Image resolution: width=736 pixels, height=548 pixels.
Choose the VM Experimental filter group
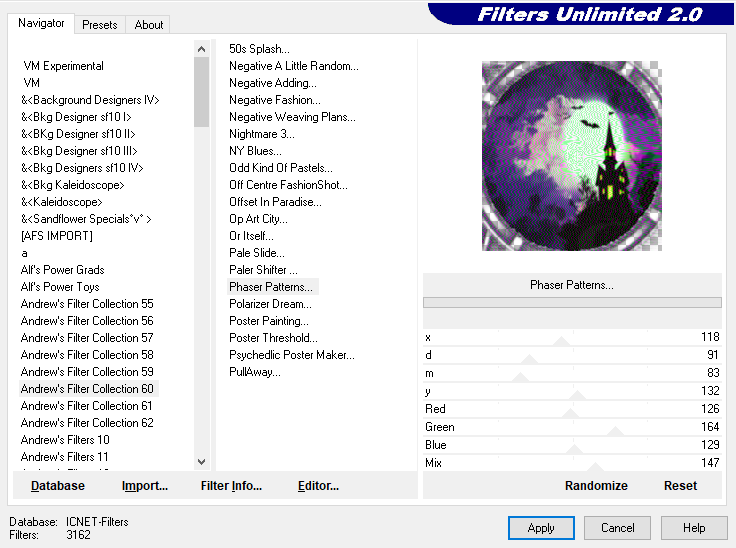tap(63, 66)
